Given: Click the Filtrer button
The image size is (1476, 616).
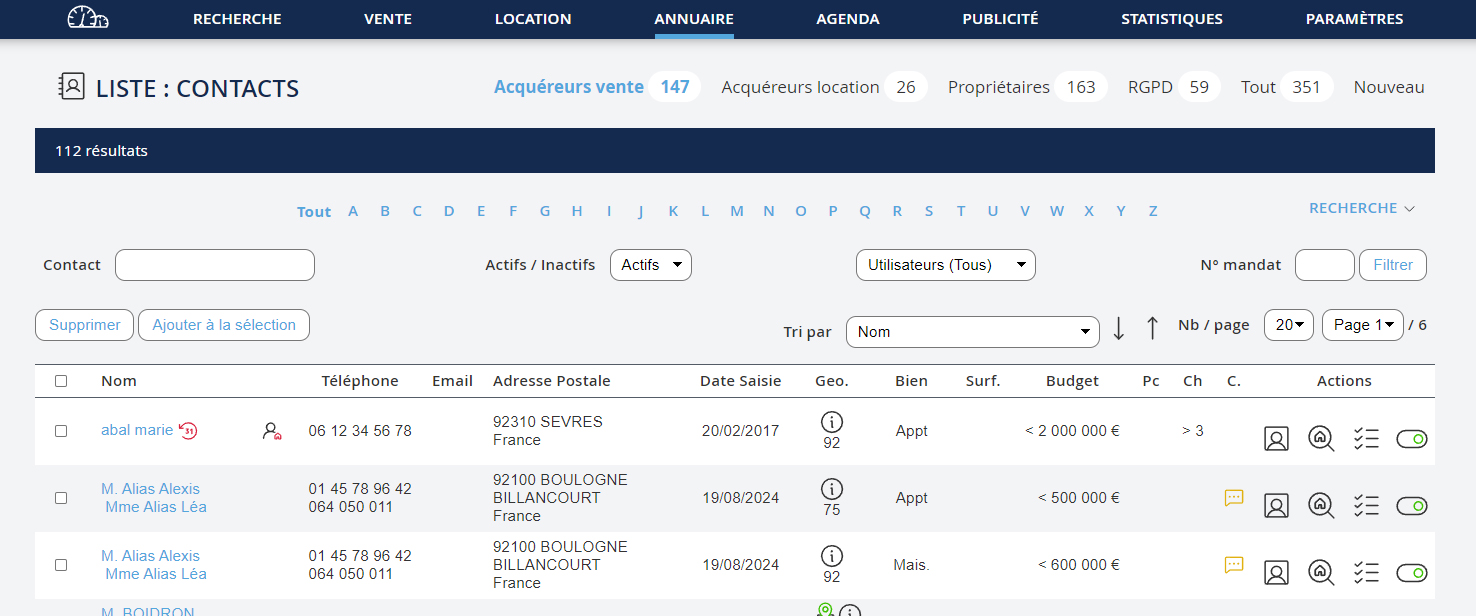Looking at the screenshot, I should (x=1392, y=265).
